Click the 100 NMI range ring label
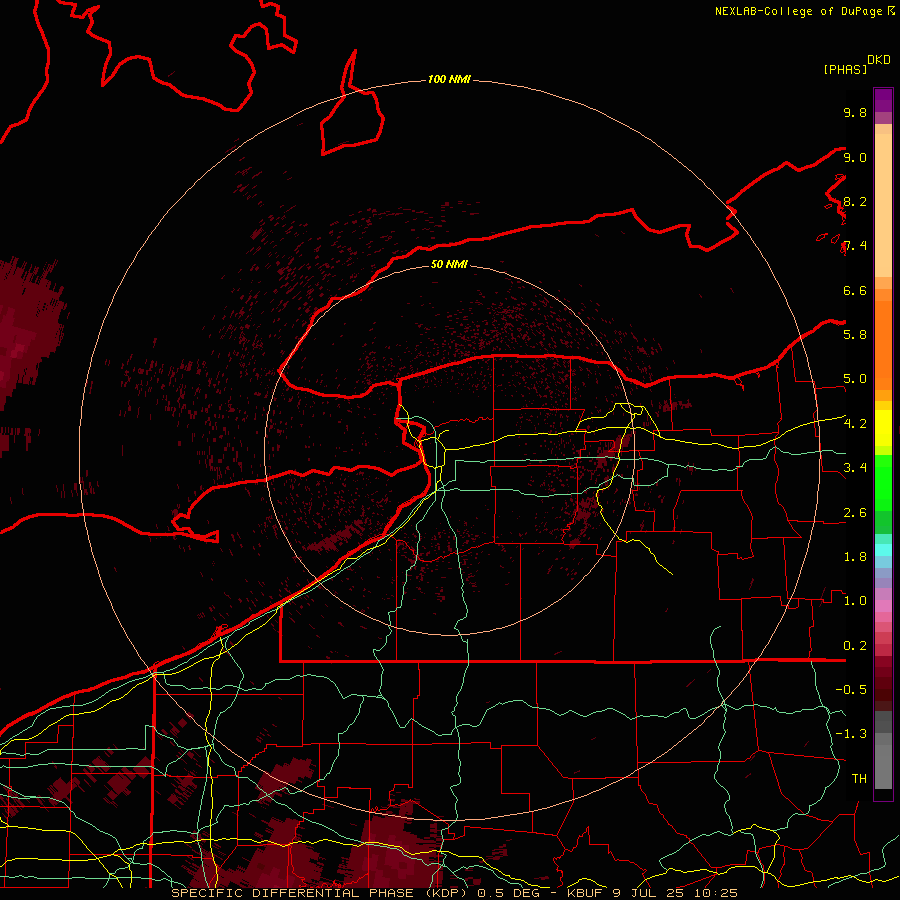This screenshot has height=900, width=900. coord(449,79)
